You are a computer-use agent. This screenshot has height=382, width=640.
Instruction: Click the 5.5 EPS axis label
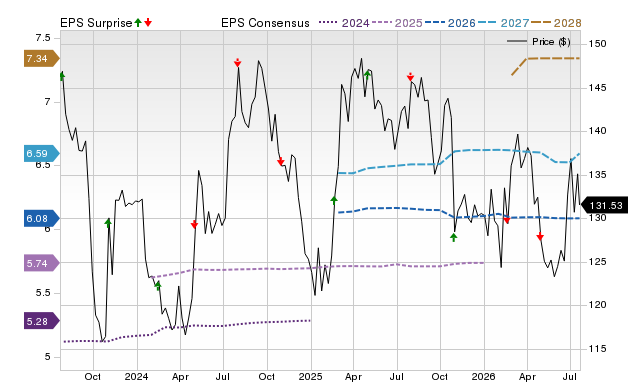tap(43, 293)
